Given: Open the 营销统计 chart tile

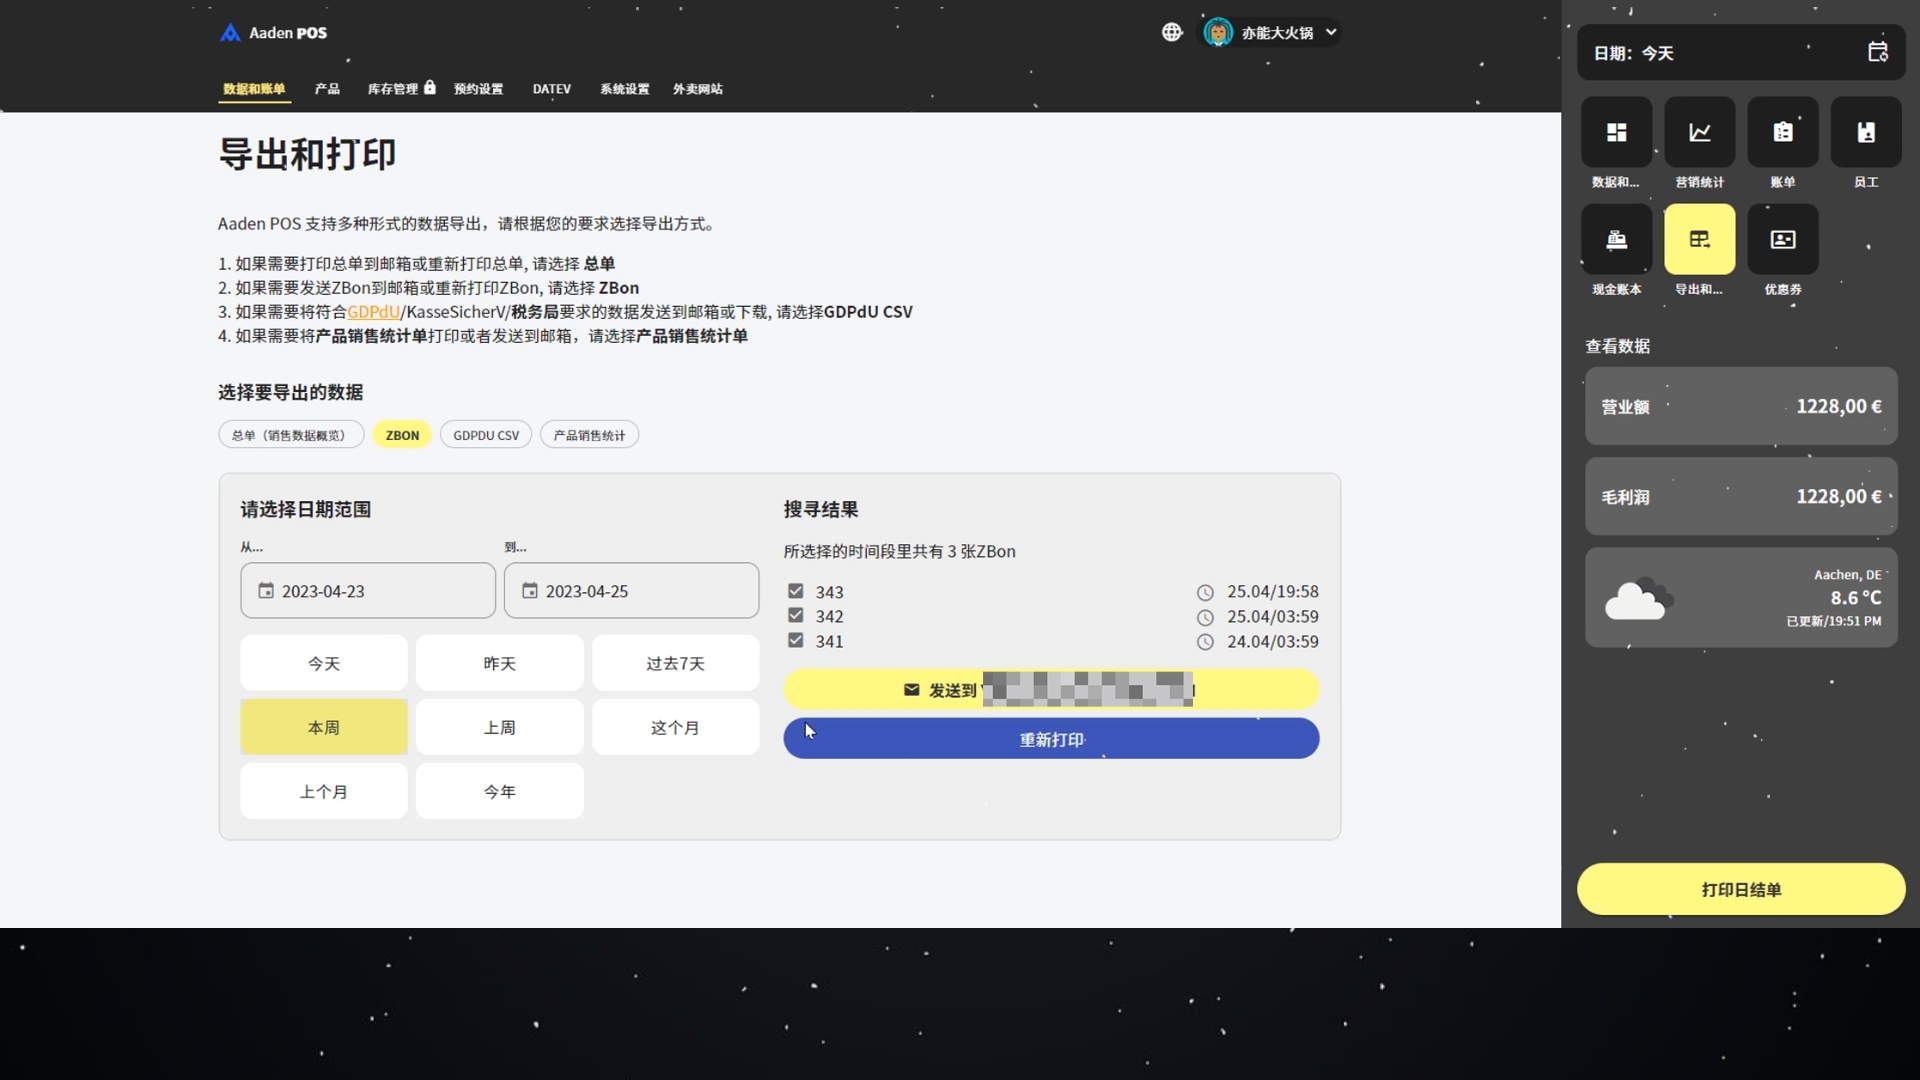Looking at the screenshot, I should click(1699, 132).
